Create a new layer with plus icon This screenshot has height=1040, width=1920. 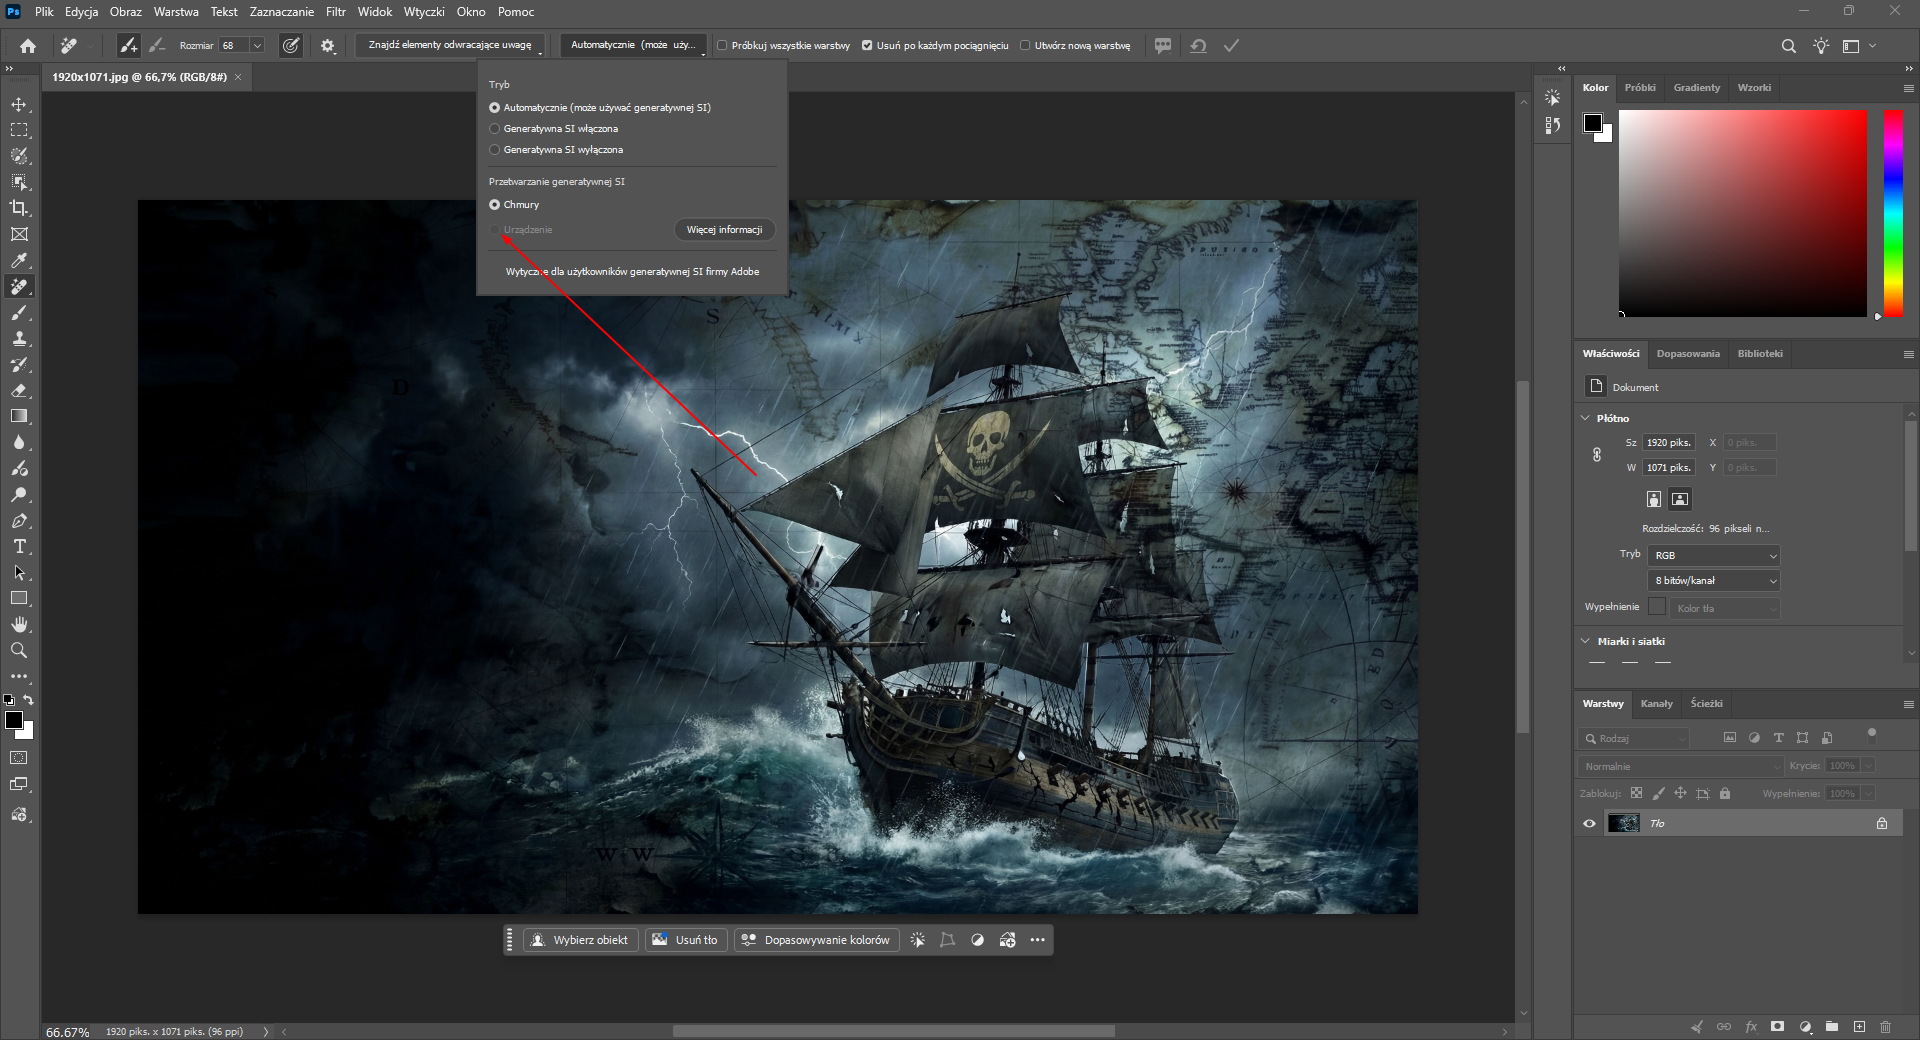[x=1859, y=1026]
